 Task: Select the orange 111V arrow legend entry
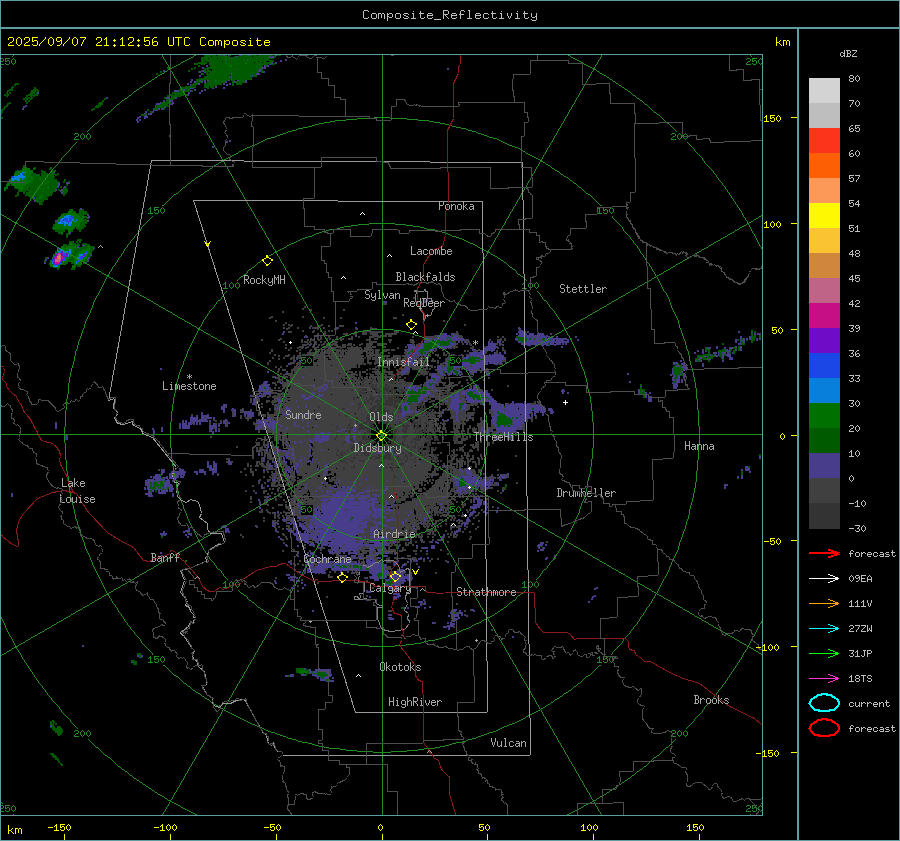824,603
